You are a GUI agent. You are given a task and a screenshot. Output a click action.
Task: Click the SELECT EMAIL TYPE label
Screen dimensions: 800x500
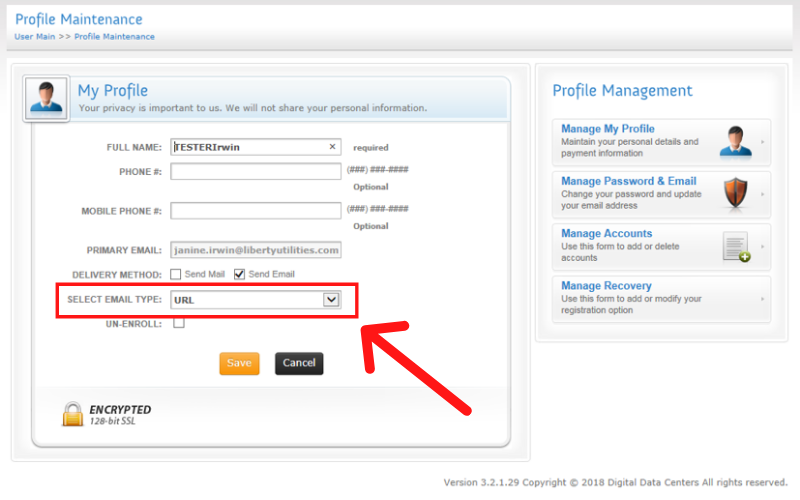(114, 299)
